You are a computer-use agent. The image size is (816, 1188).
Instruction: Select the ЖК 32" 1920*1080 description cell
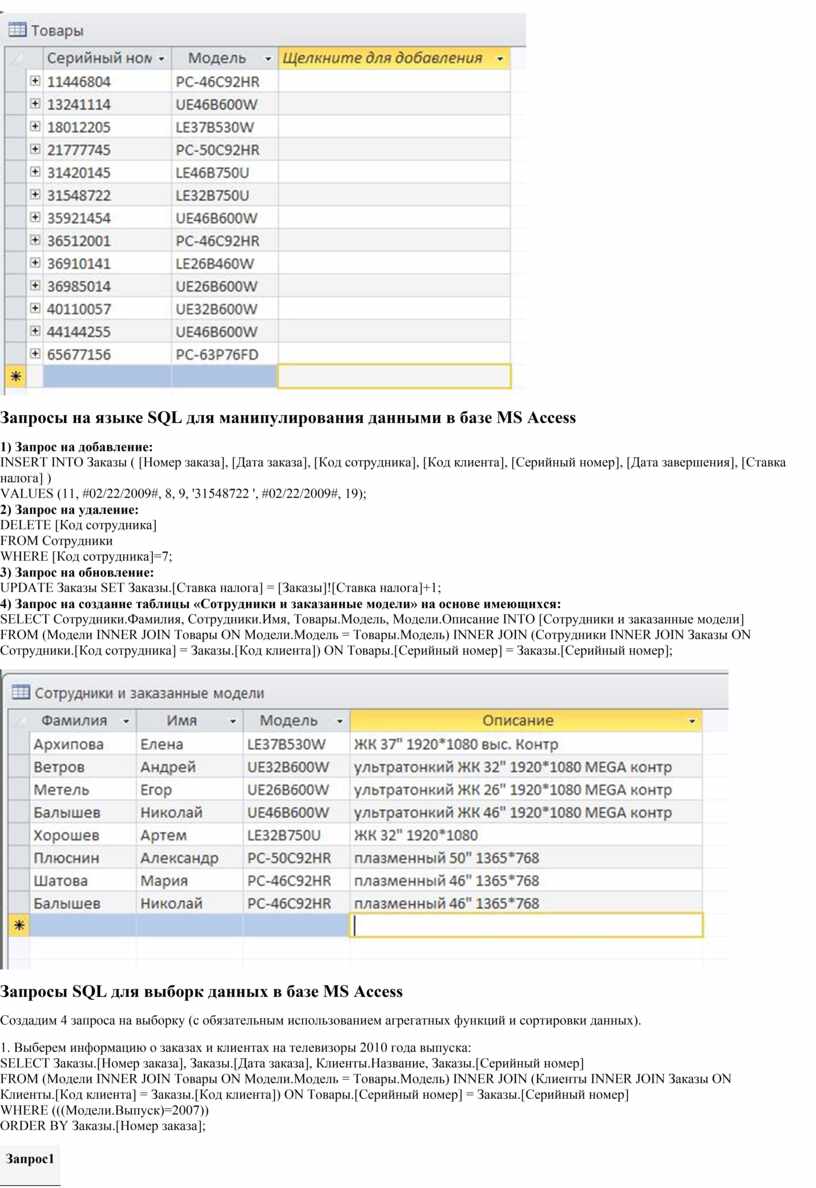527,835
